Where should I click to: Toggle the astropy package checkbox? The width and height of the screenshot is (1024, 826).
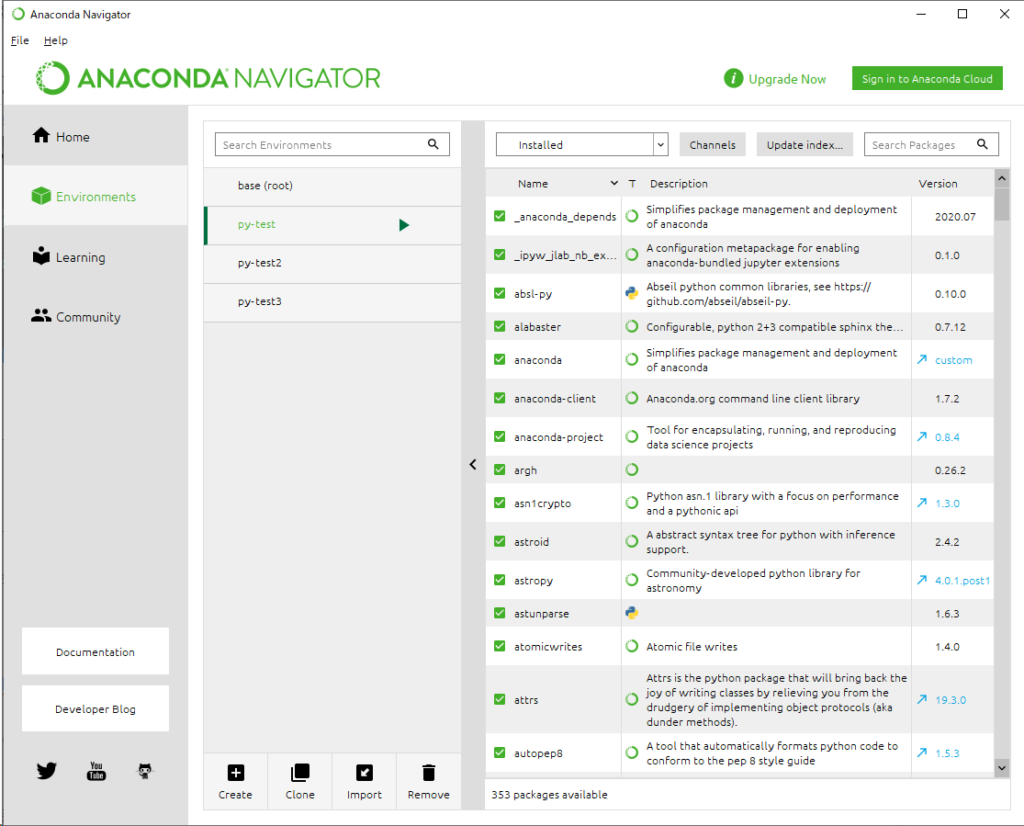pyautogui.click(x=500, y=580)
